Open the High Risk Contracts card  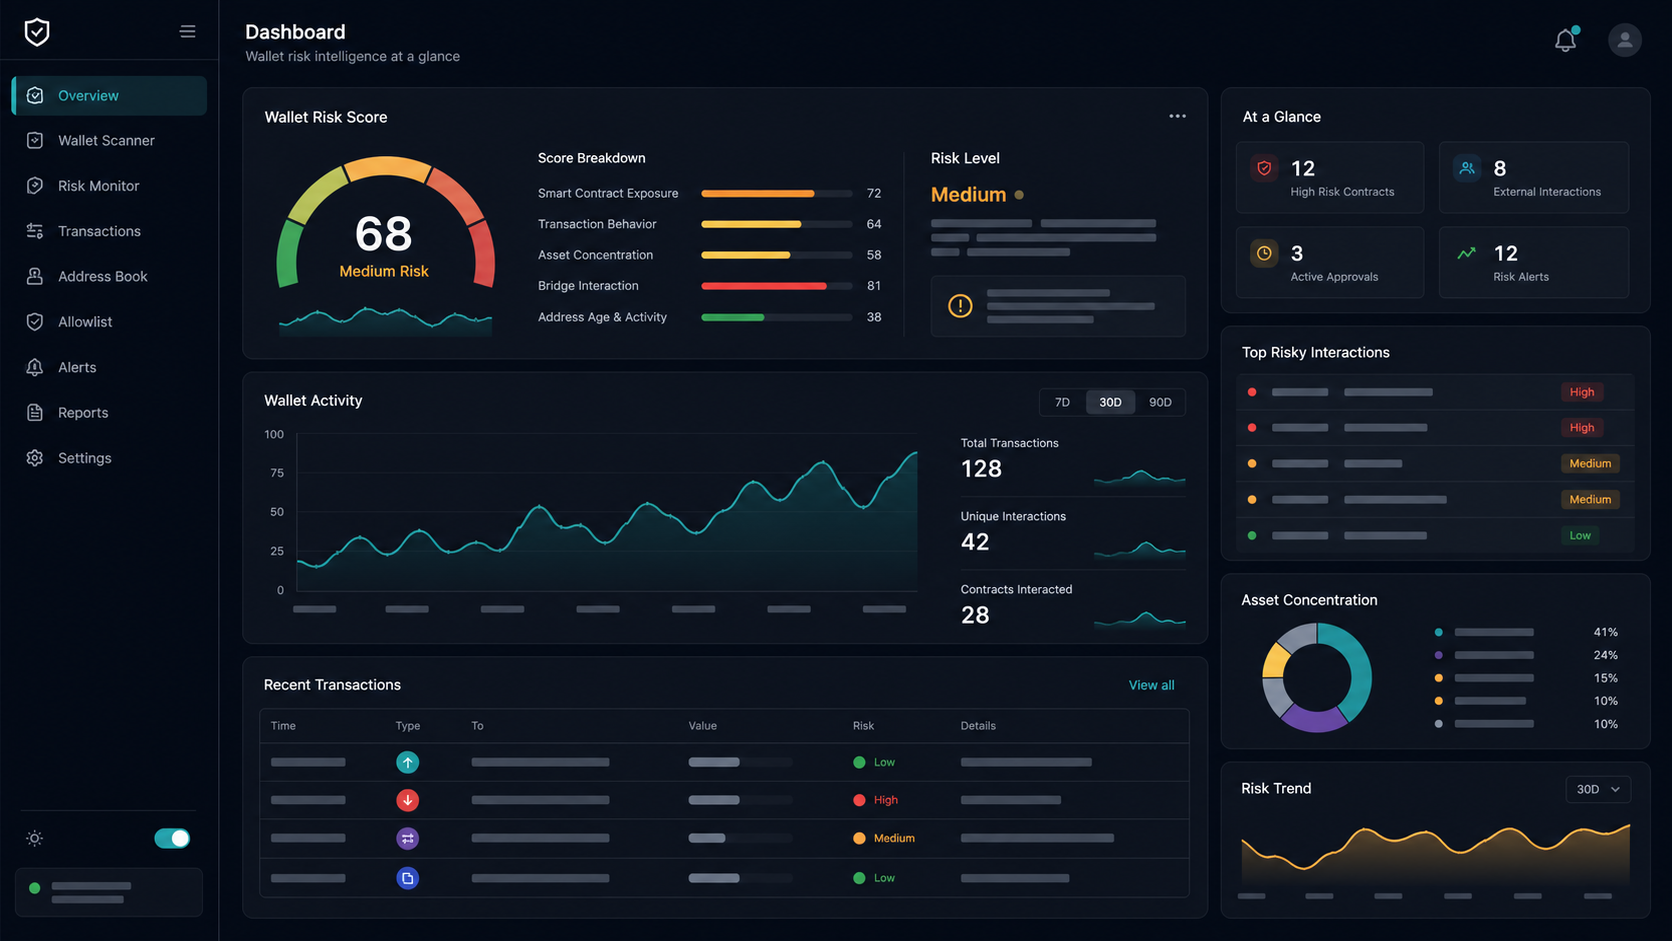click(x=1330, y=177)
